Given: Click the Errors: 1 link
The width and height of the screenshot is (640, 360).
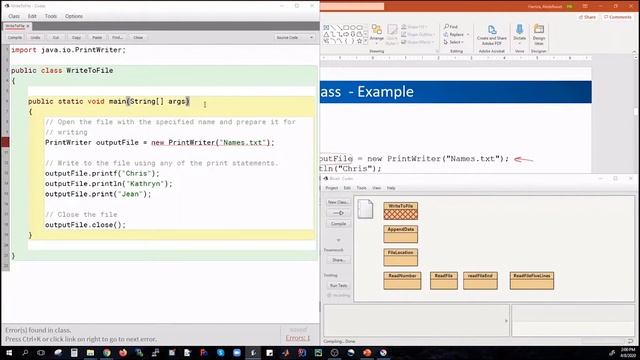Looking at the screenshot, I should 298,338.
